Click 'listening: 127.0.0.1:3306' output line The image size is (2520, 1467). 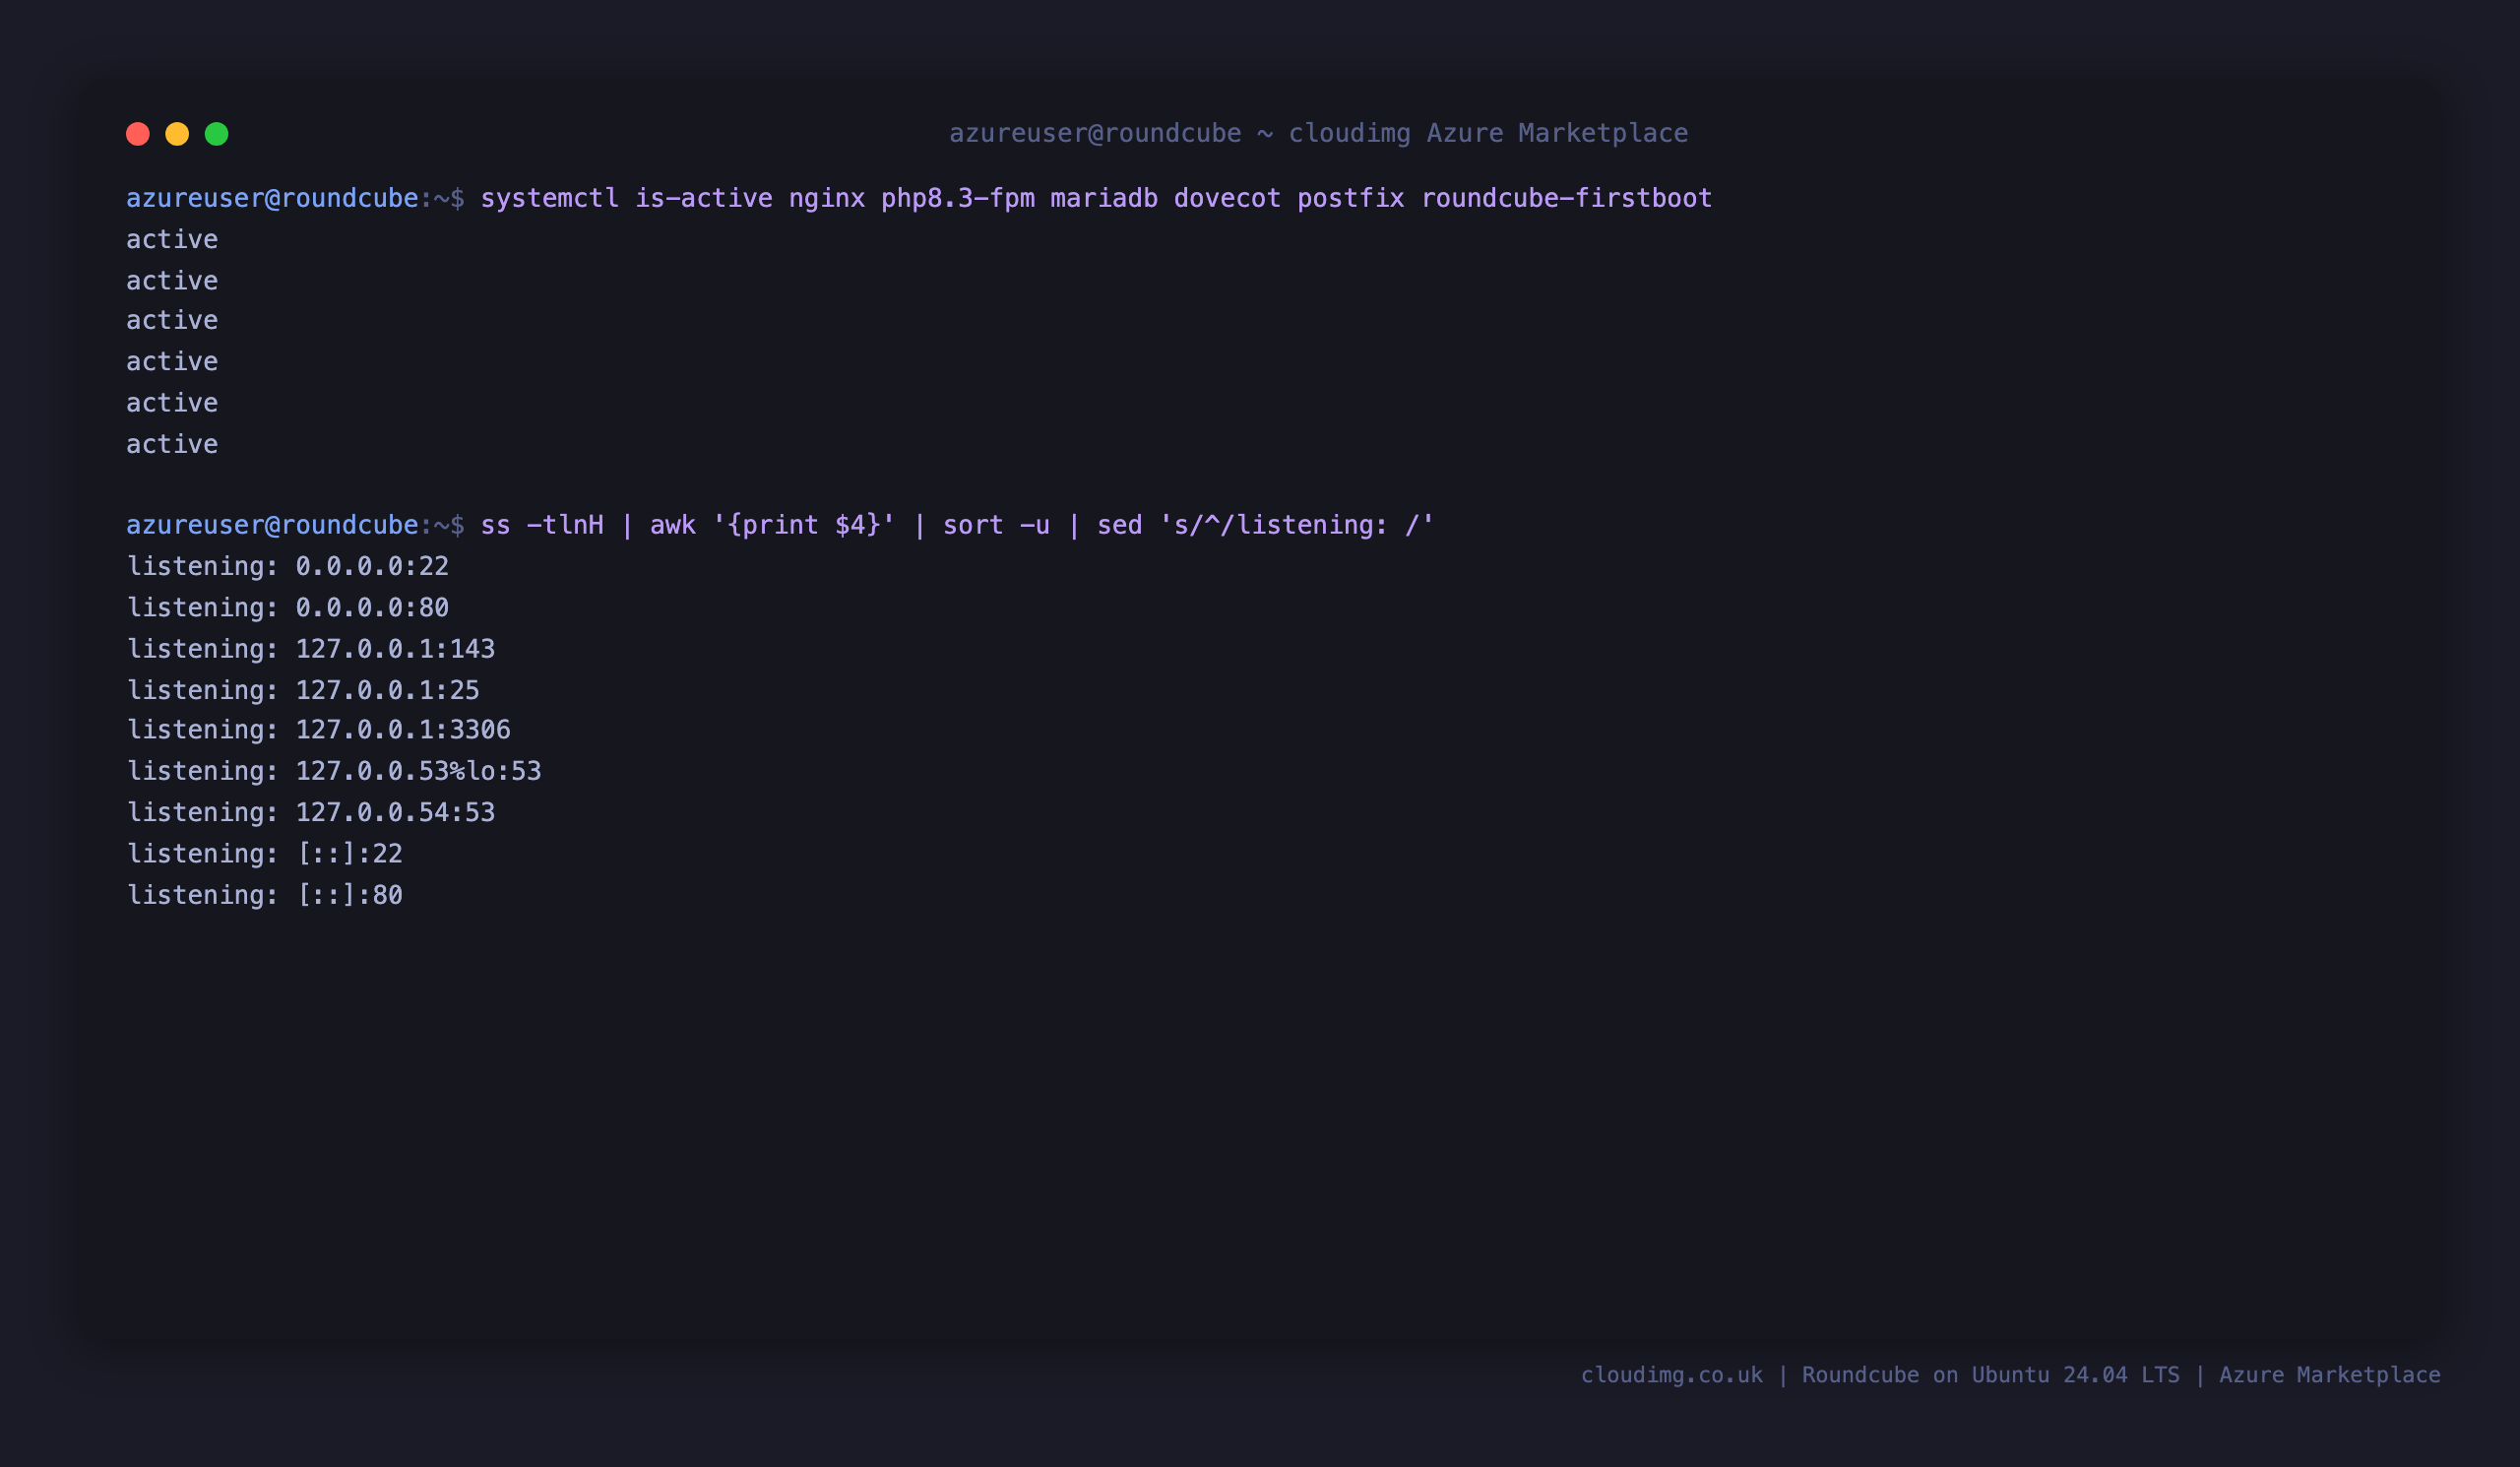[319, 730]
